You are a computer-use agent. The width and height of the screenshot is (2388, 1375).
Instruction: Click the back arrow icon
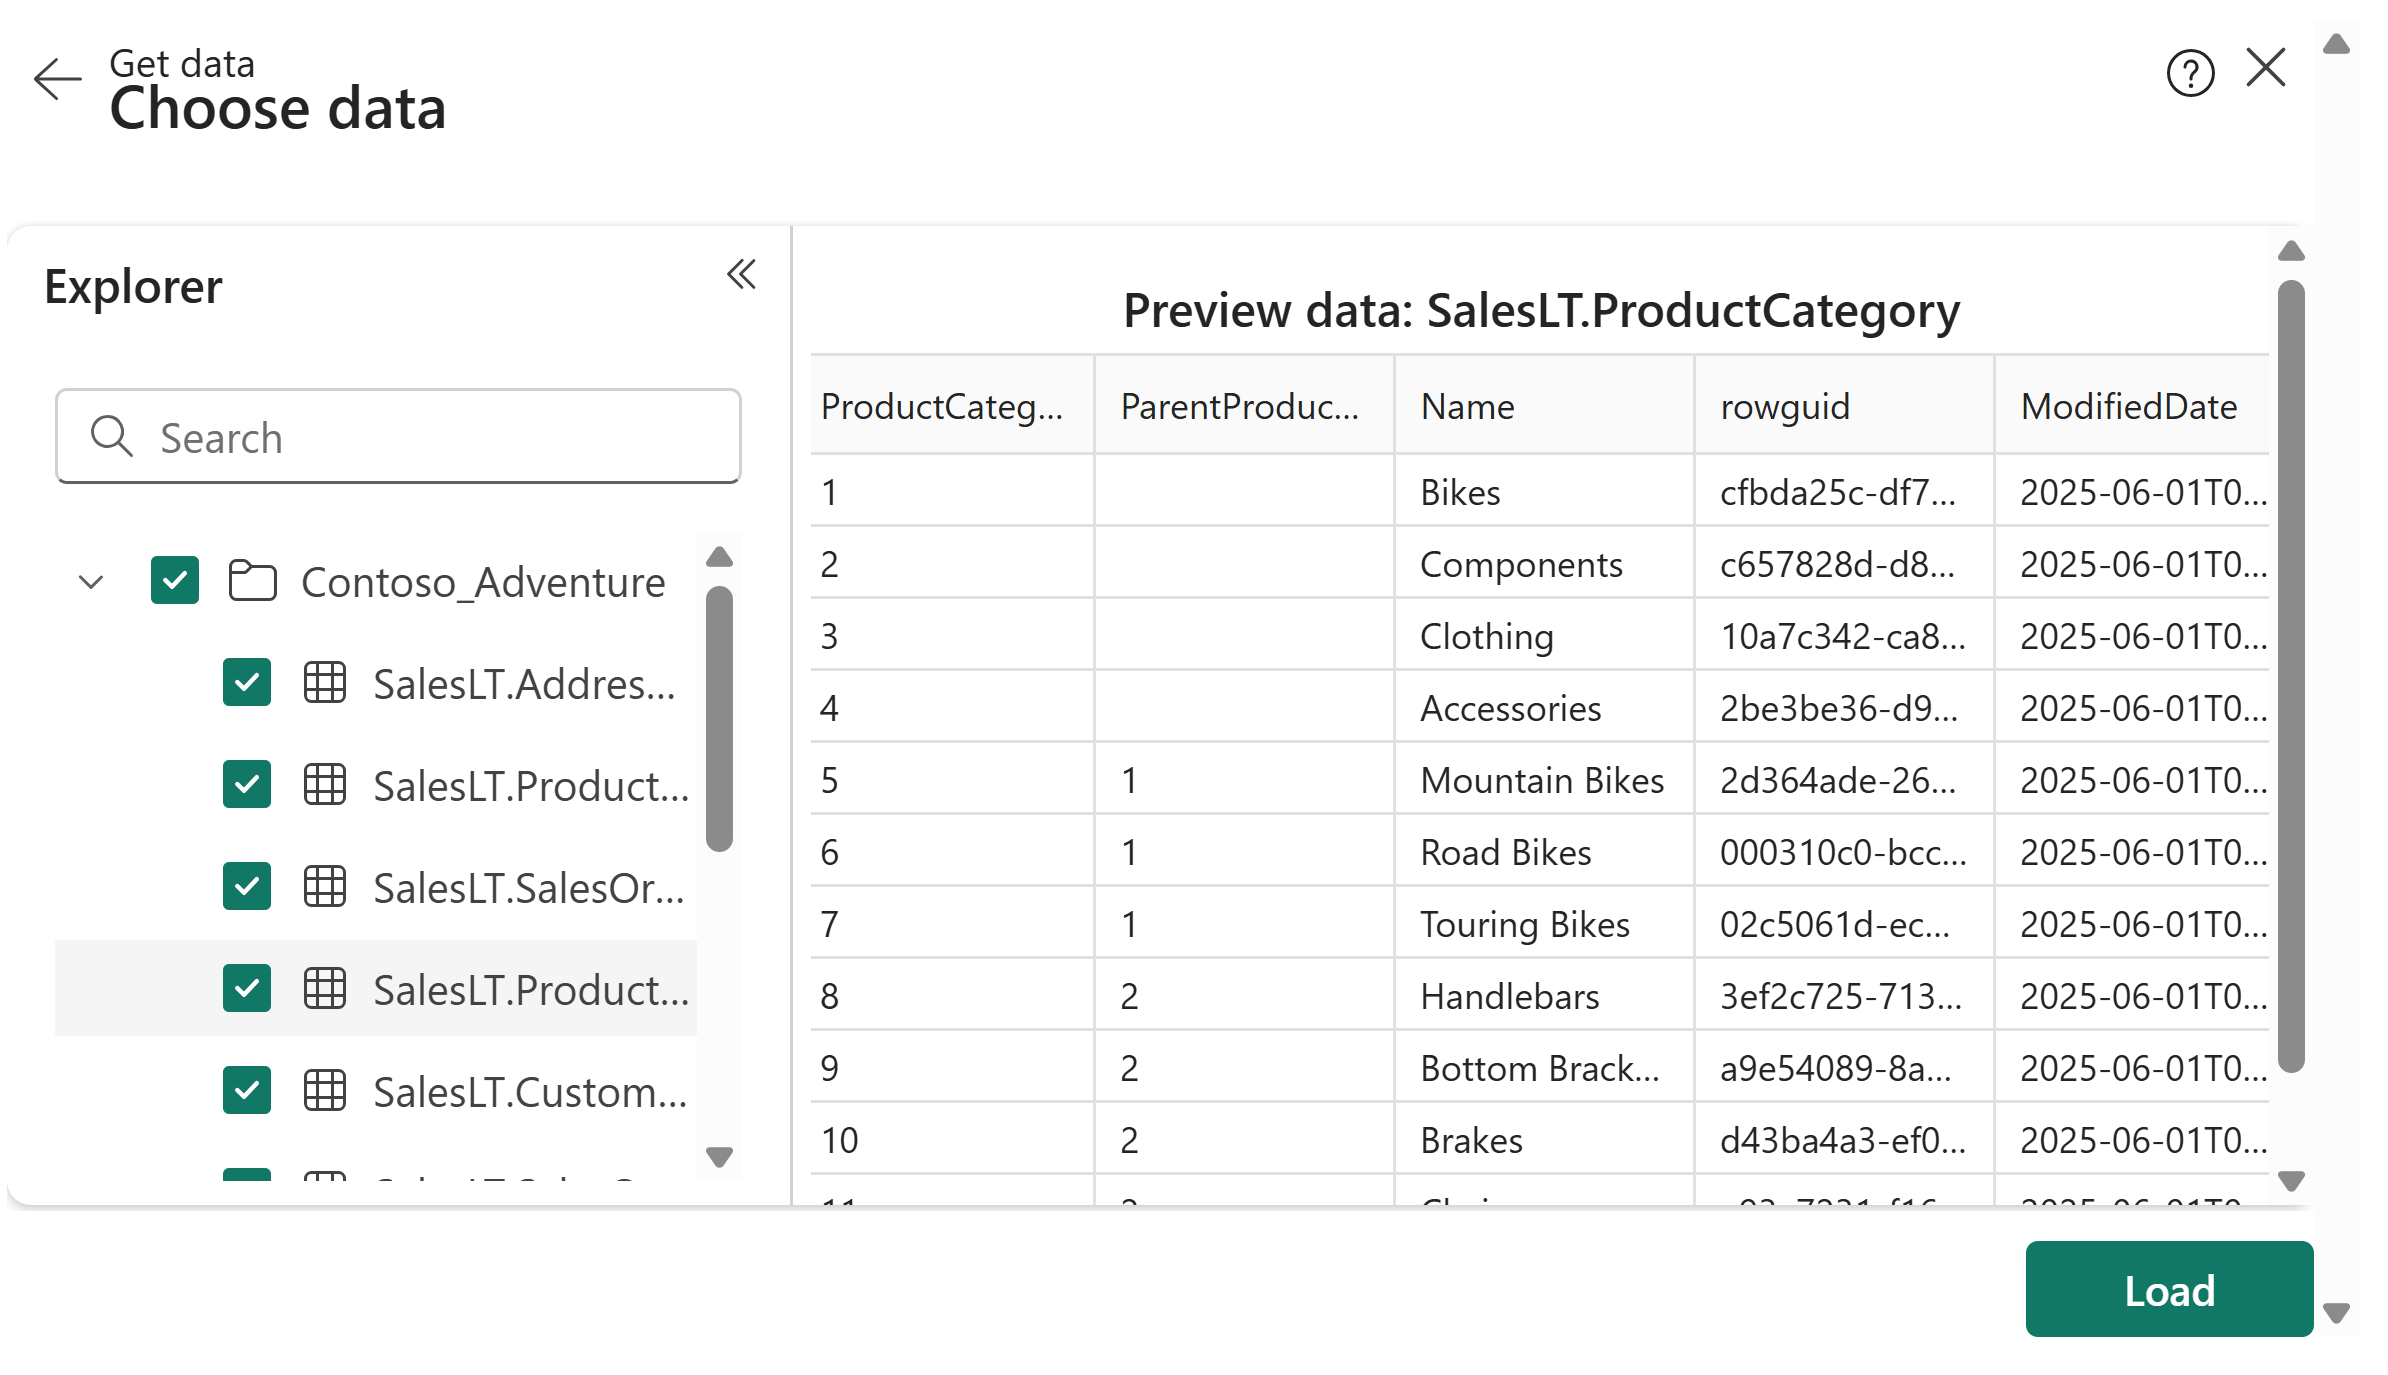pos(57,79)
